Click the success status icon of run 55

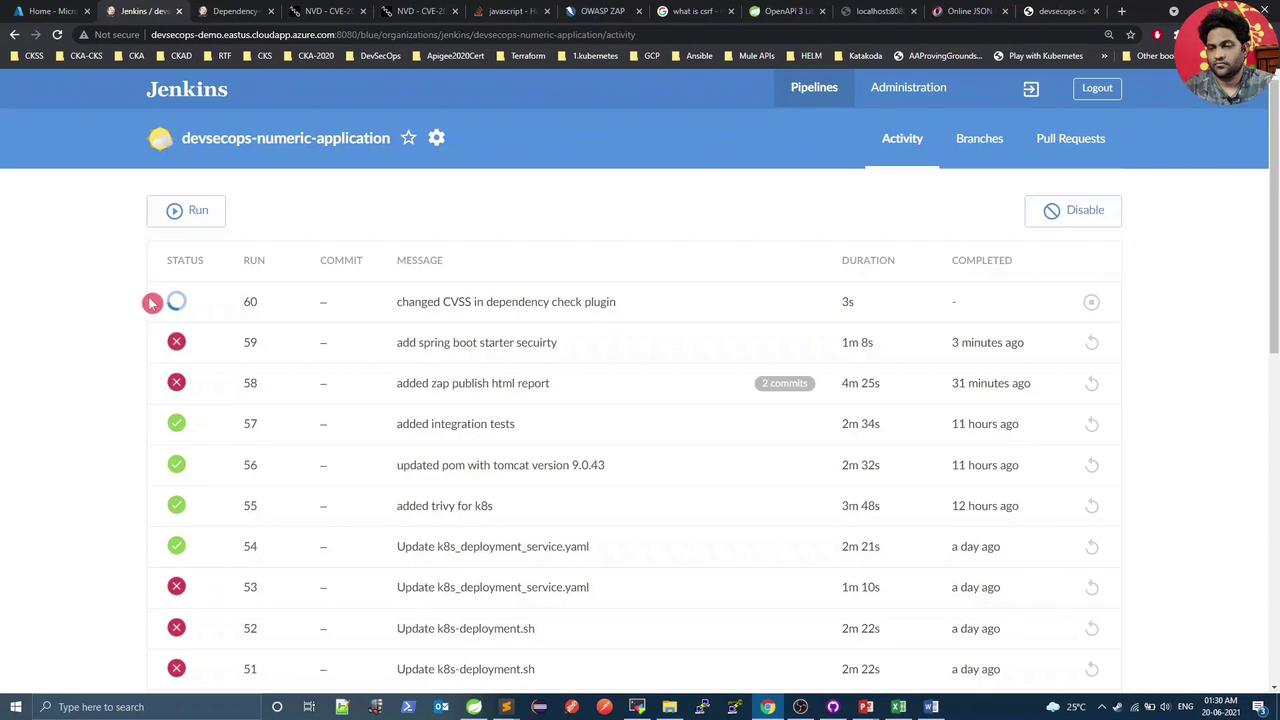pyautogui.click(x=176, y=505)
